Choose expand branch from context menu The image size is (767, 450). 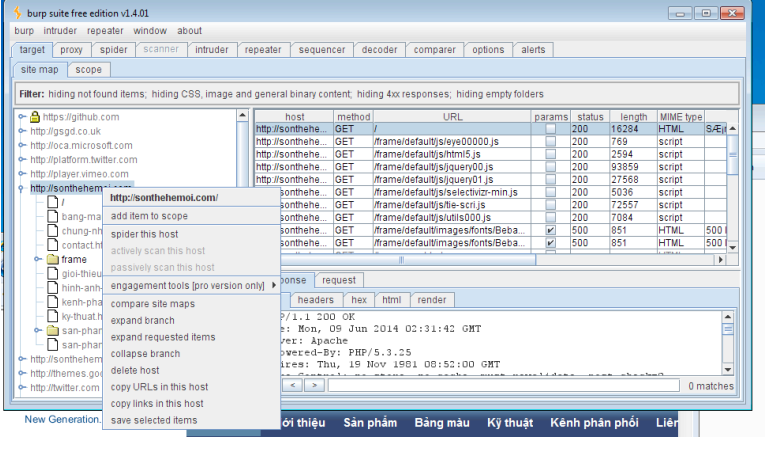point(142,320)
